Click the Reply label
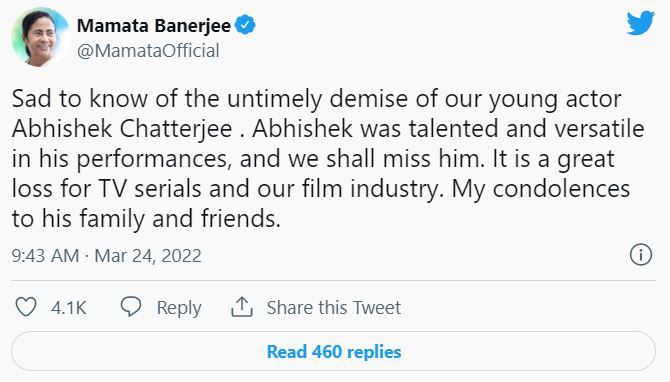The image size is (670, 382). click(x=179, y=308)
